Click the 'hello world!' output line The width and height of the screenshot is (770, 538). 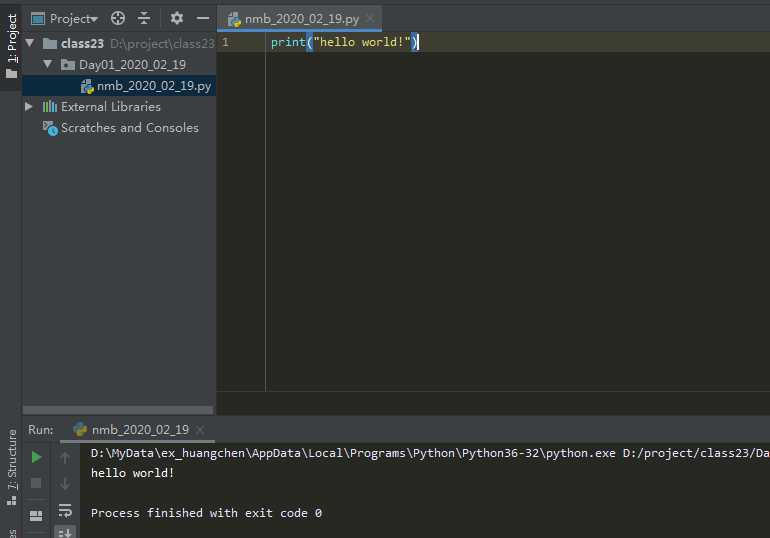click(x=133, y=473)
